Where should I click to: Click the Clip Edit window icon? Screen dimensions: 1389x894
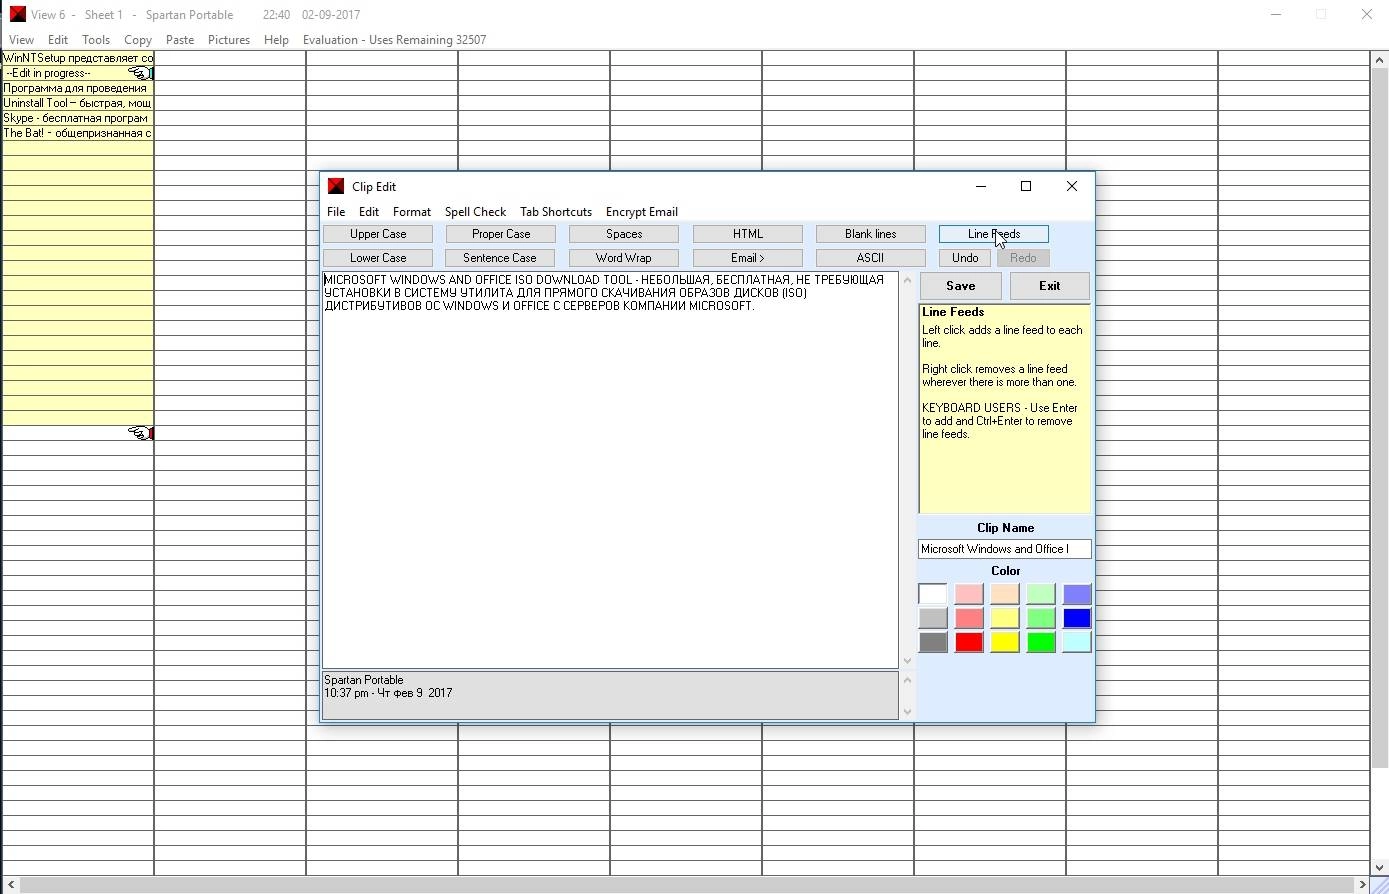click(336, 186)
